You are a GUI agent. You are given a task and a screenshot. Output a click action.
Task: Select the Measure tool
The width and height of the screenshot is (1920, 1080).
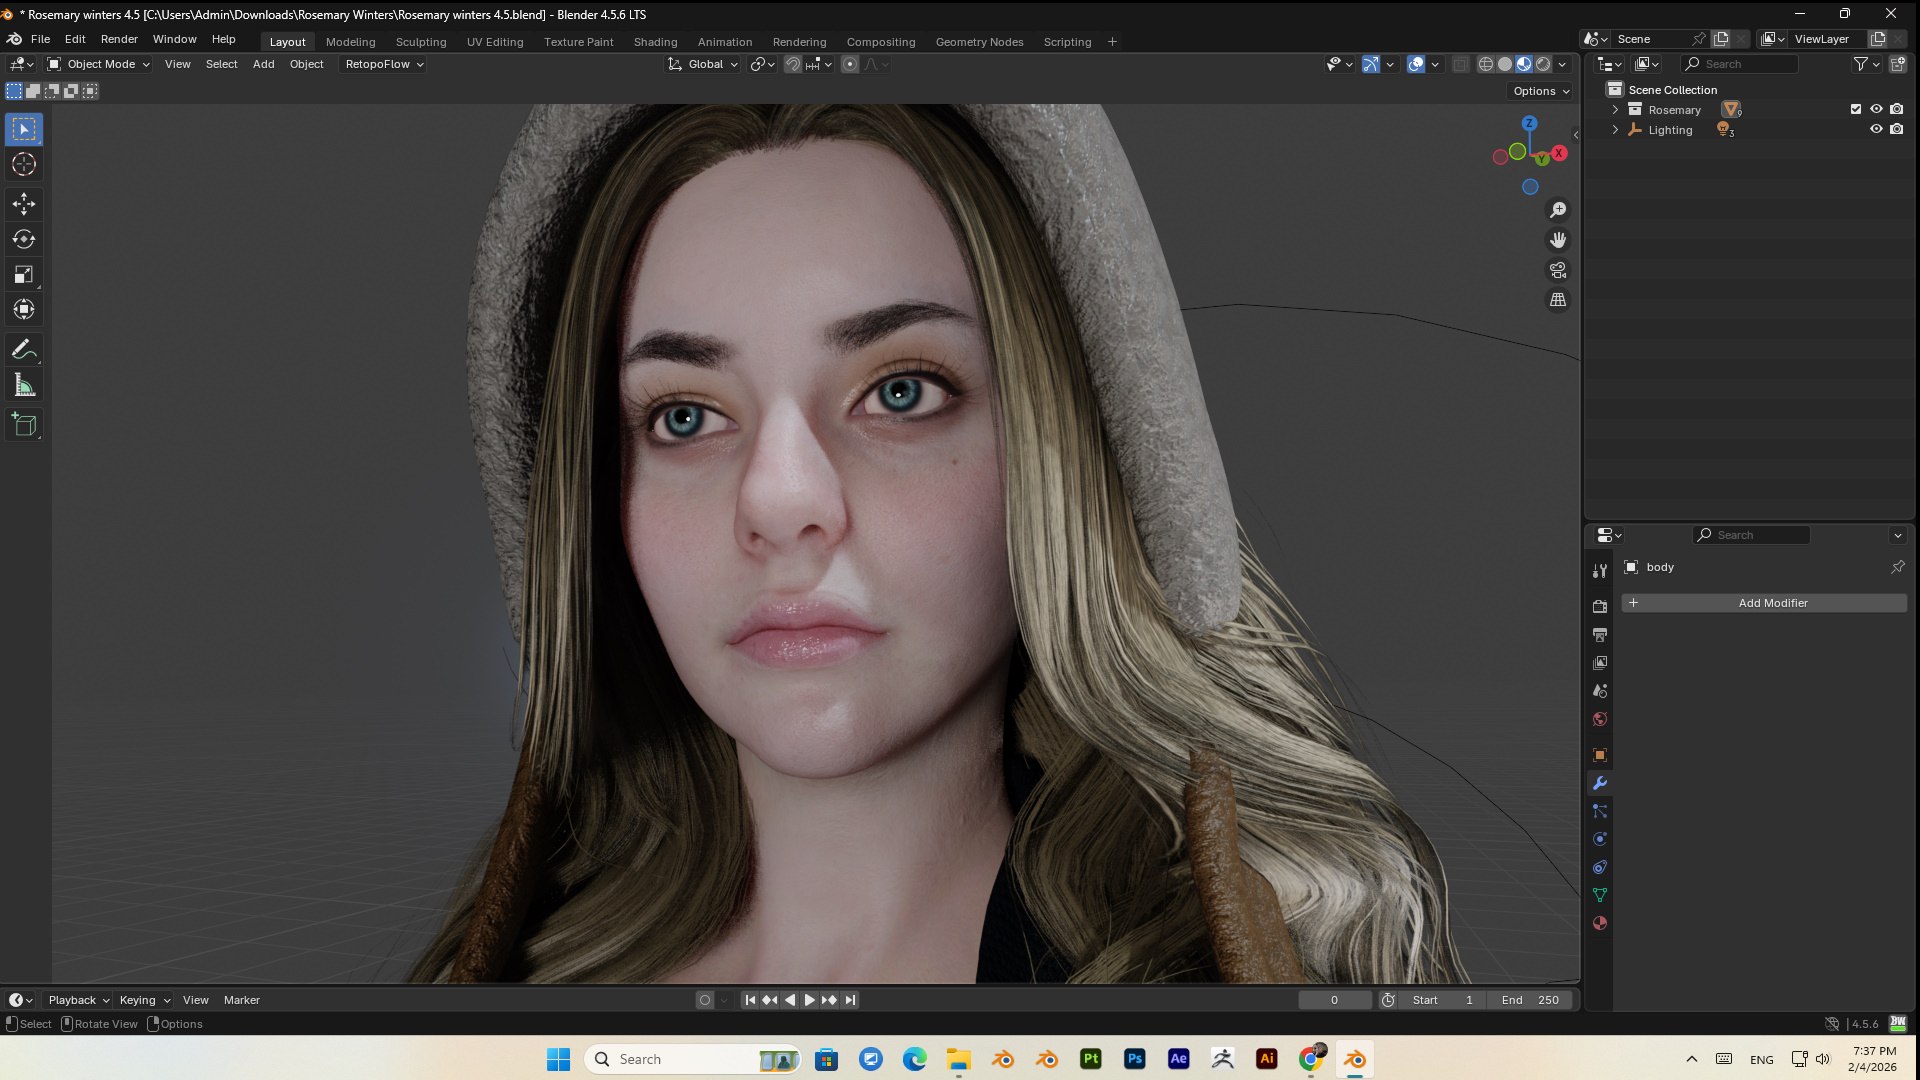[x=24, y=385]
